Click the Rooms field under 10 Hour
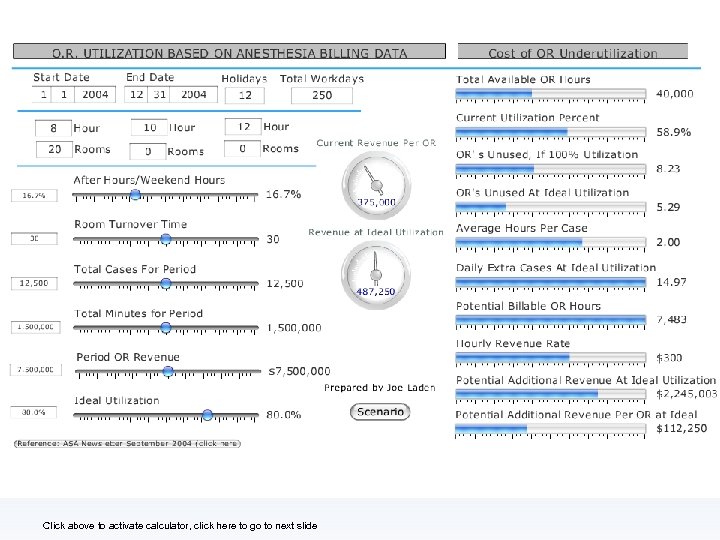720x540 pixels. pos(148,152)
